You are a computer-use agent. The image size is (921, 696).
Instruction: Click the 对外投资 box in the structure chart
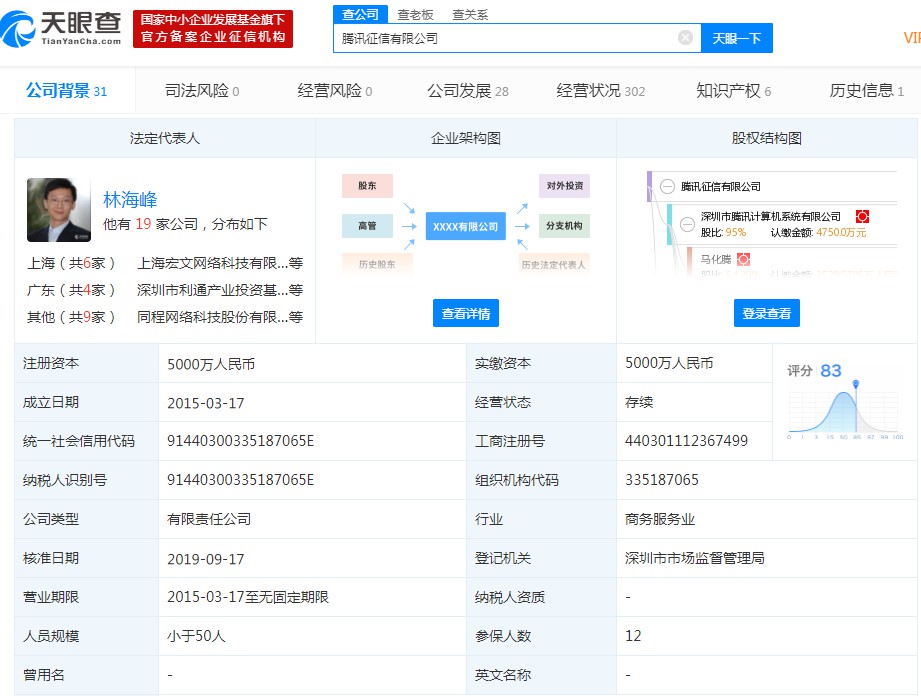(564, 186)
